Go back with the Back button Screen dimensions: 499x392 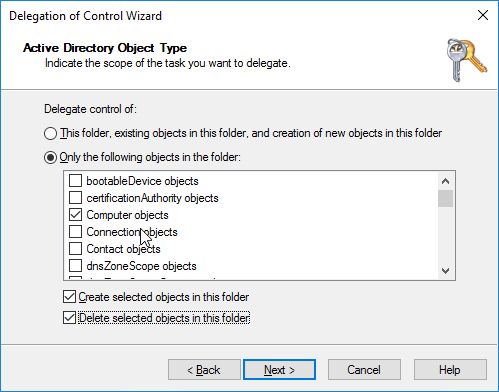point(204,370)
